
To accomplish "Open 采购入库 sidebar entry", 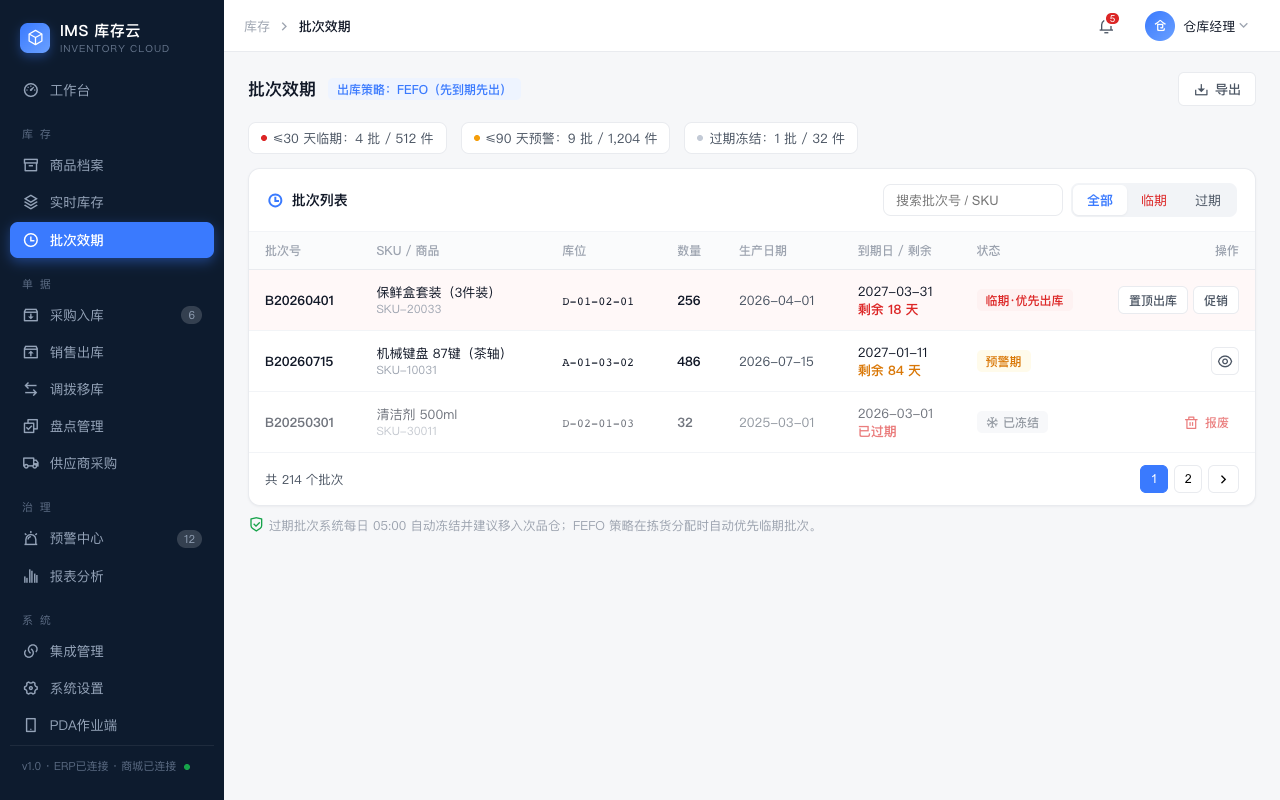I will pos(112,315).
